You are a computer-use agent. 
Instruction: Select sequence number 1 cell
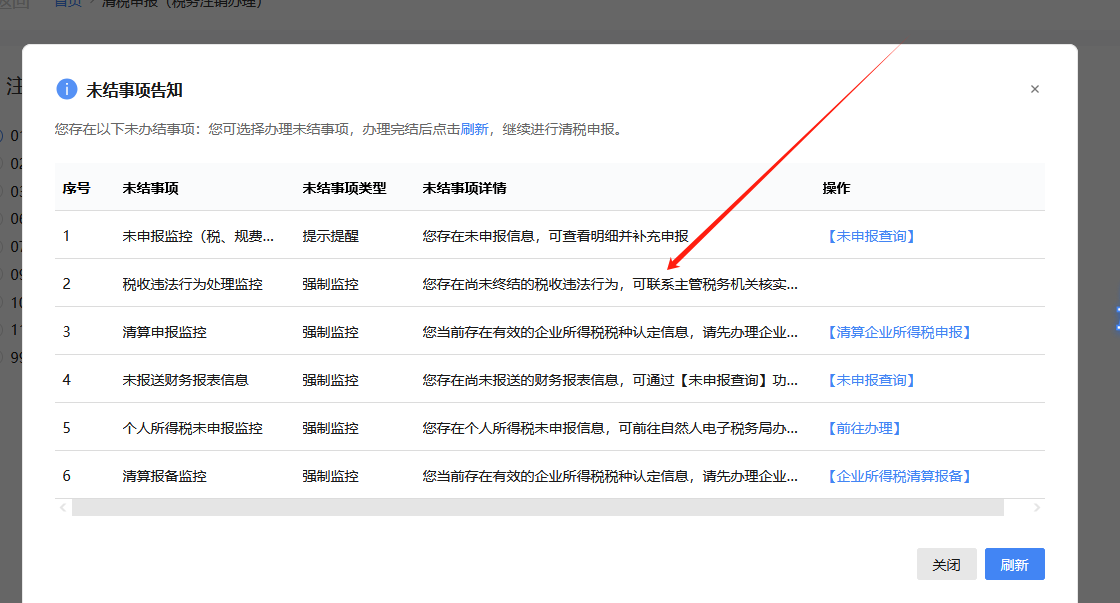point(66,236)
